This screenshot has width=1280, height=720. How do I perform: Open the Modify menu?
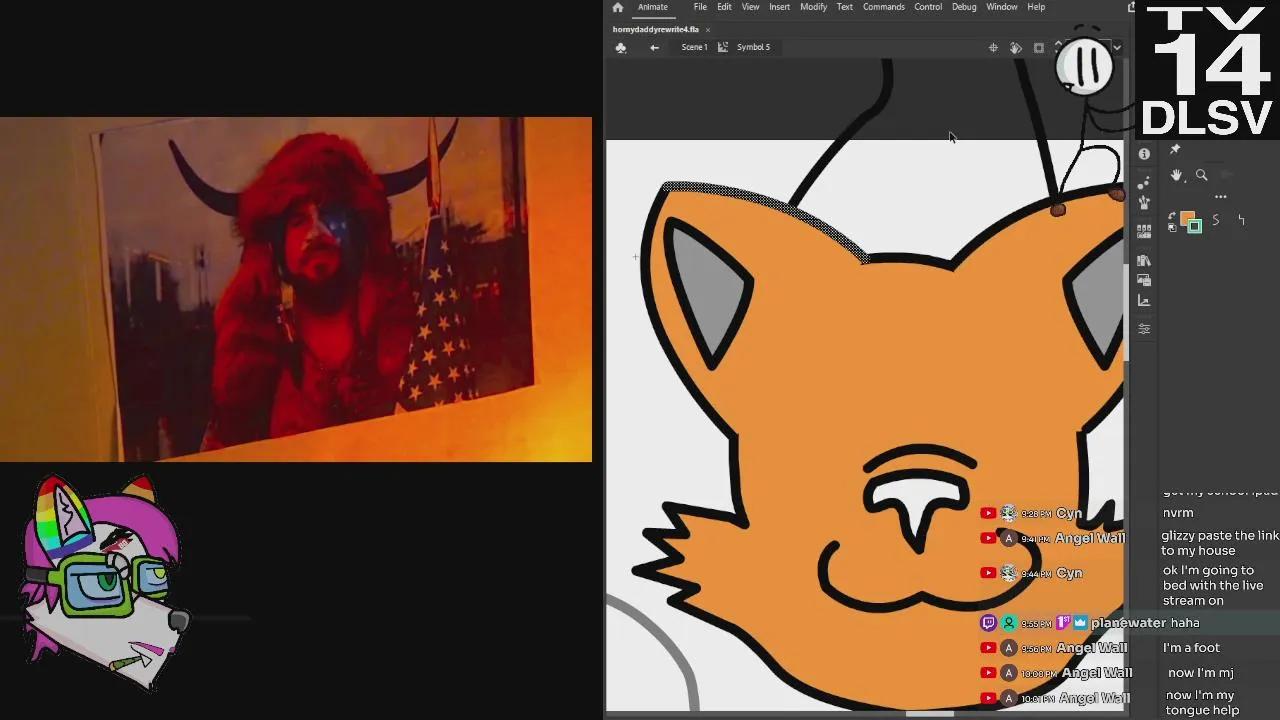[x=813, y=7]
